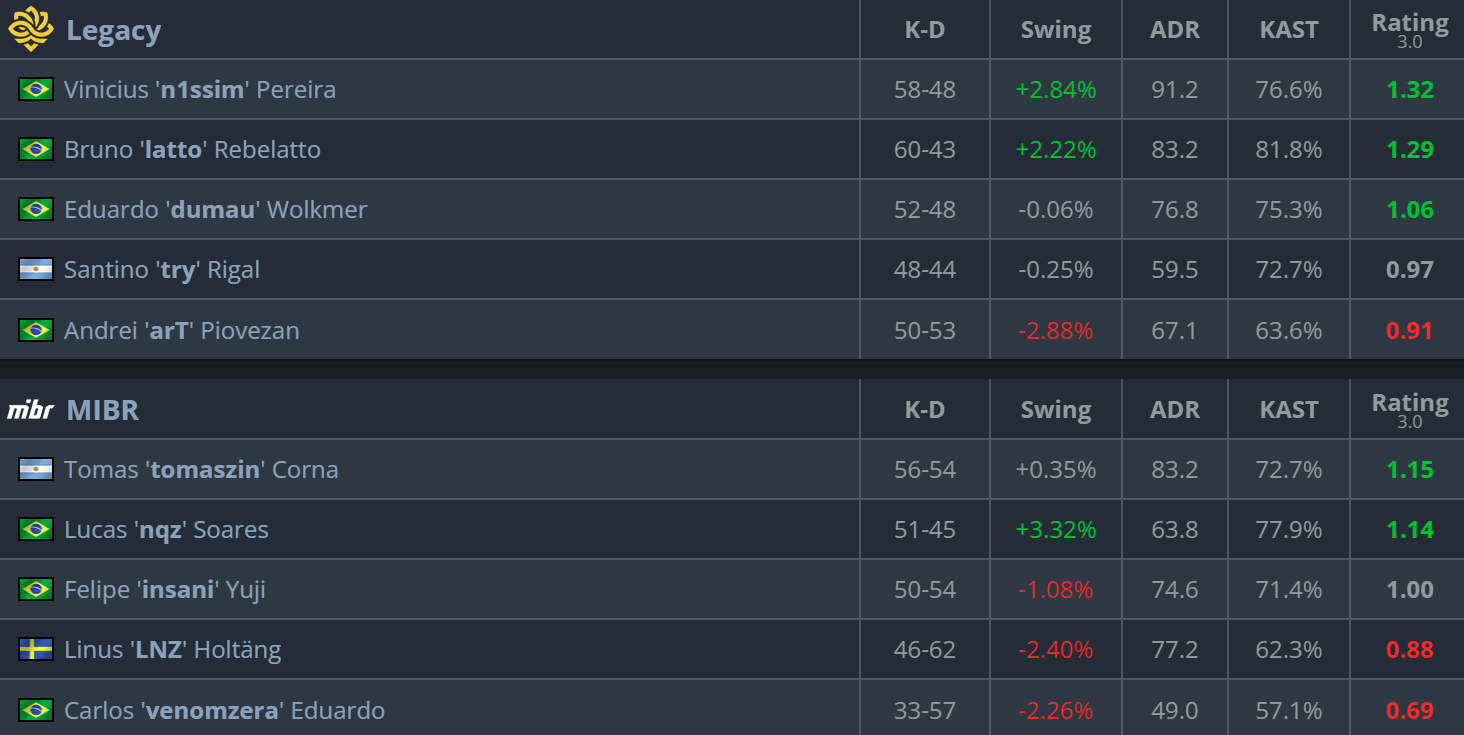This screenshot has height=735, width=1464.
Task: Open Bruno 'latto' Rebelatto player profile
Action: coord(192,149)
